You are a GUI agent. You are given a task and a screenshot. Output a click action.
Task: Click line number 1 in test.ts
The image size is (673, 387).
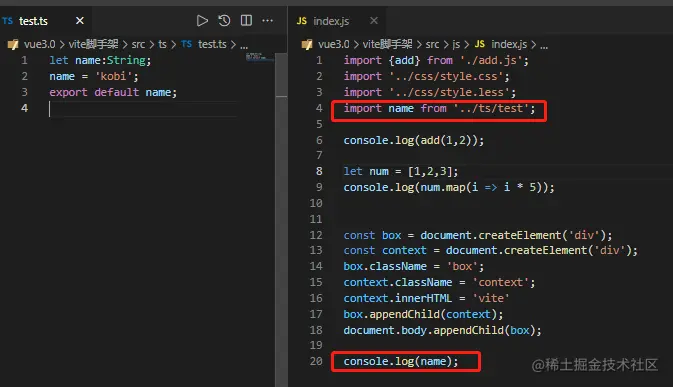(24, 60)
